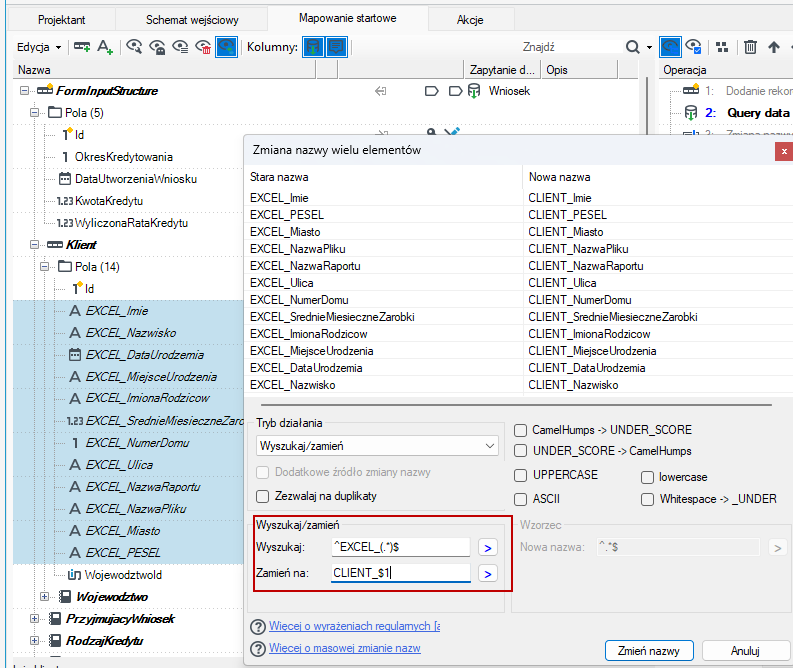The width and height of the screenshot is (793, 668).
Task: Expand the PrzyjmujacyWniosek tree node
Action: point(34,618)
